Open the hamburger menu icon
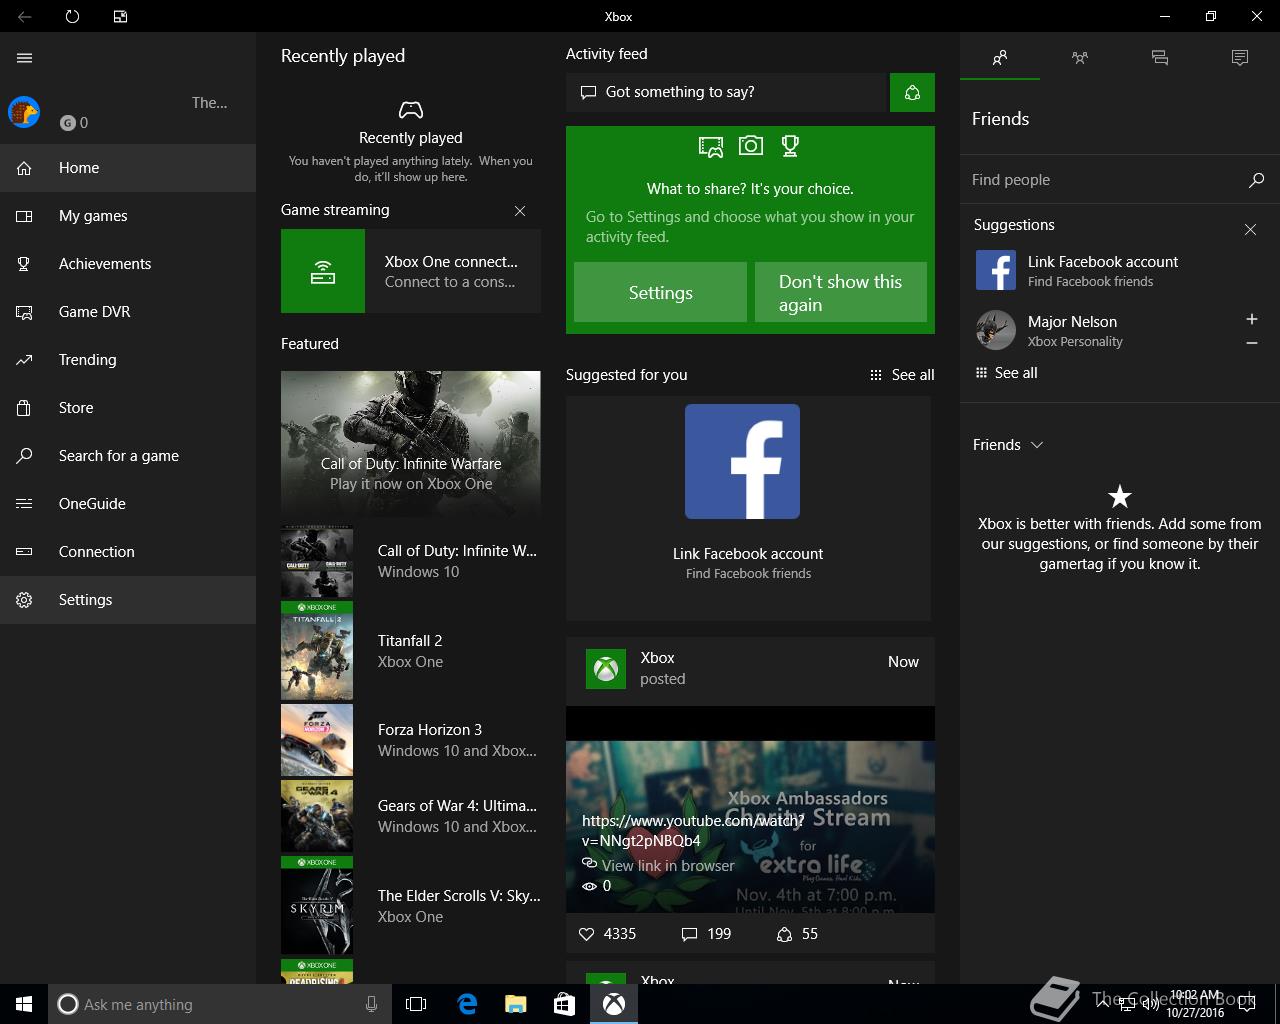The width and height of the screenshot is (1280, 1024). point(24,58)
